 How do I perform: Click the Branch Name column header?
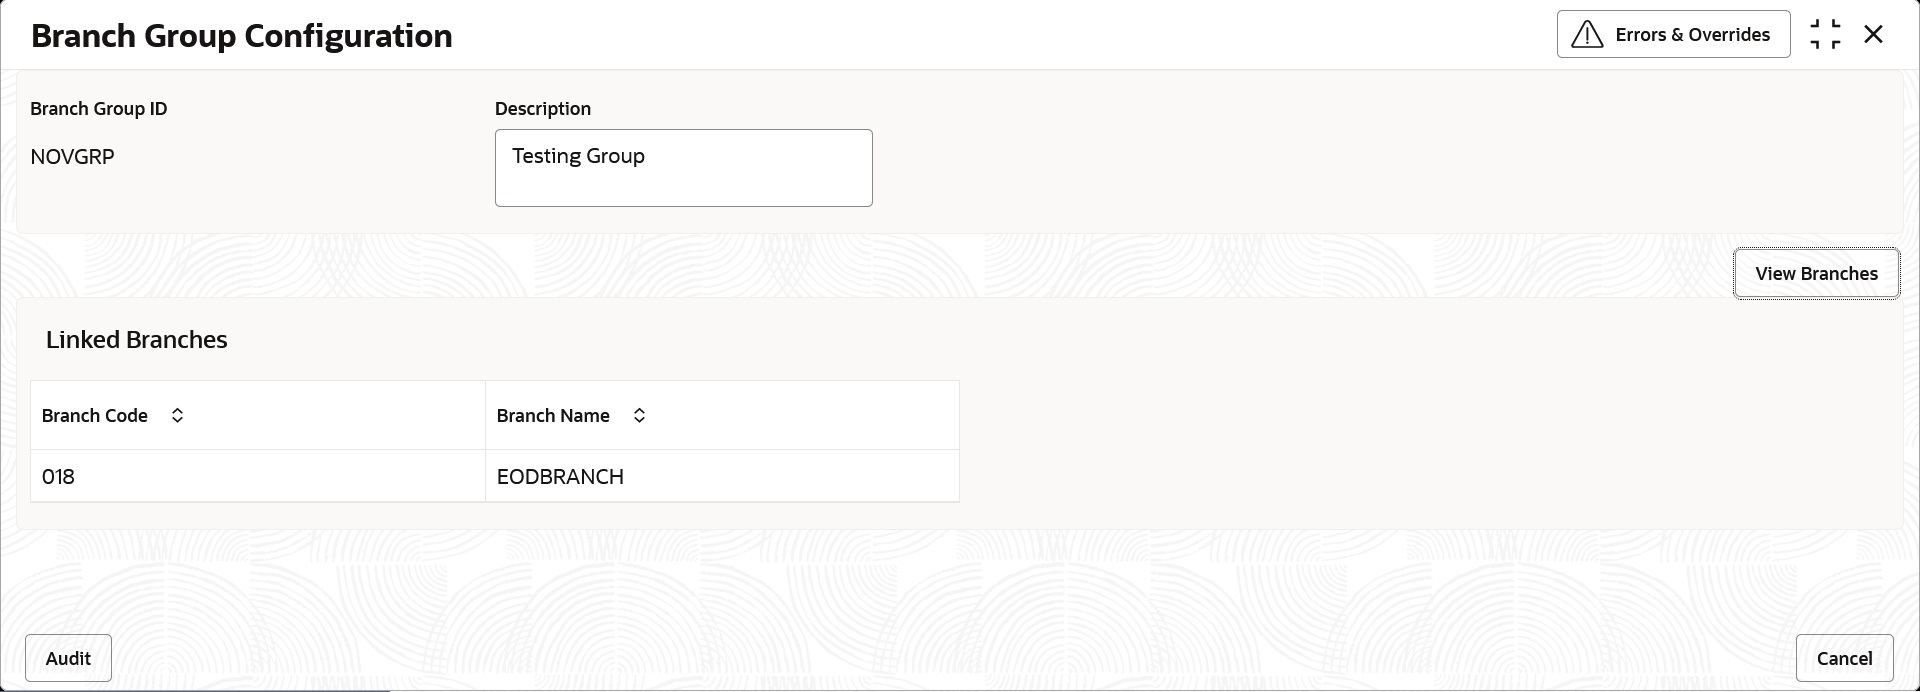click(x=722, y=415)
